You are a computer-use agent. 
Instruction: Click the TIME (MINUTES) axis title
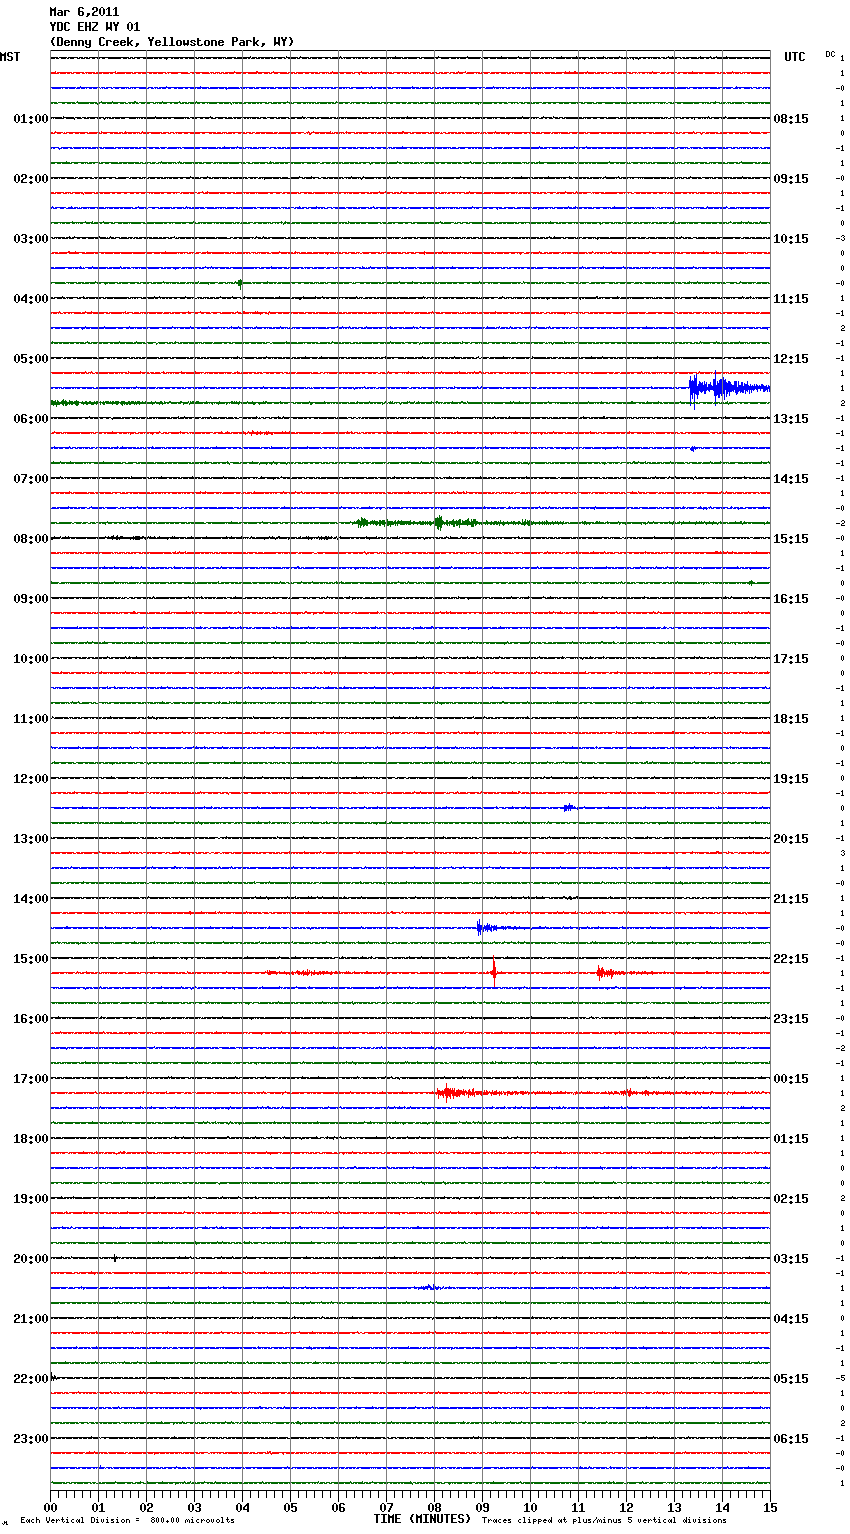(422, 1519)
